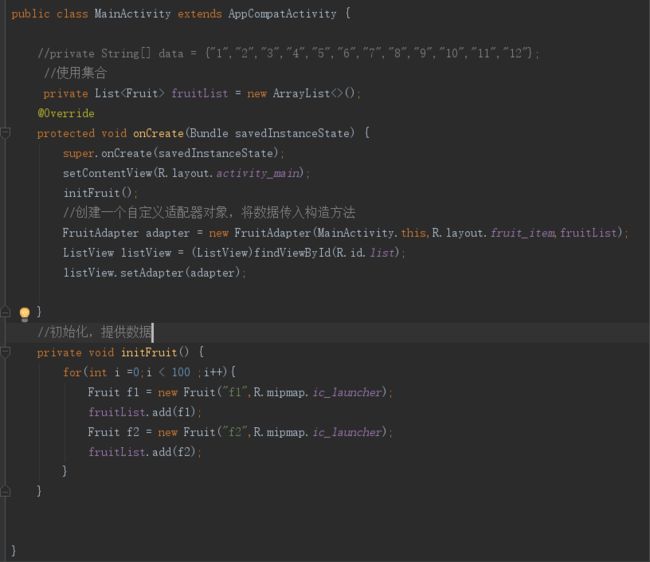Click the findViewById call text
The height and width of the screenshot is (562, 650).
pos(292,253)
